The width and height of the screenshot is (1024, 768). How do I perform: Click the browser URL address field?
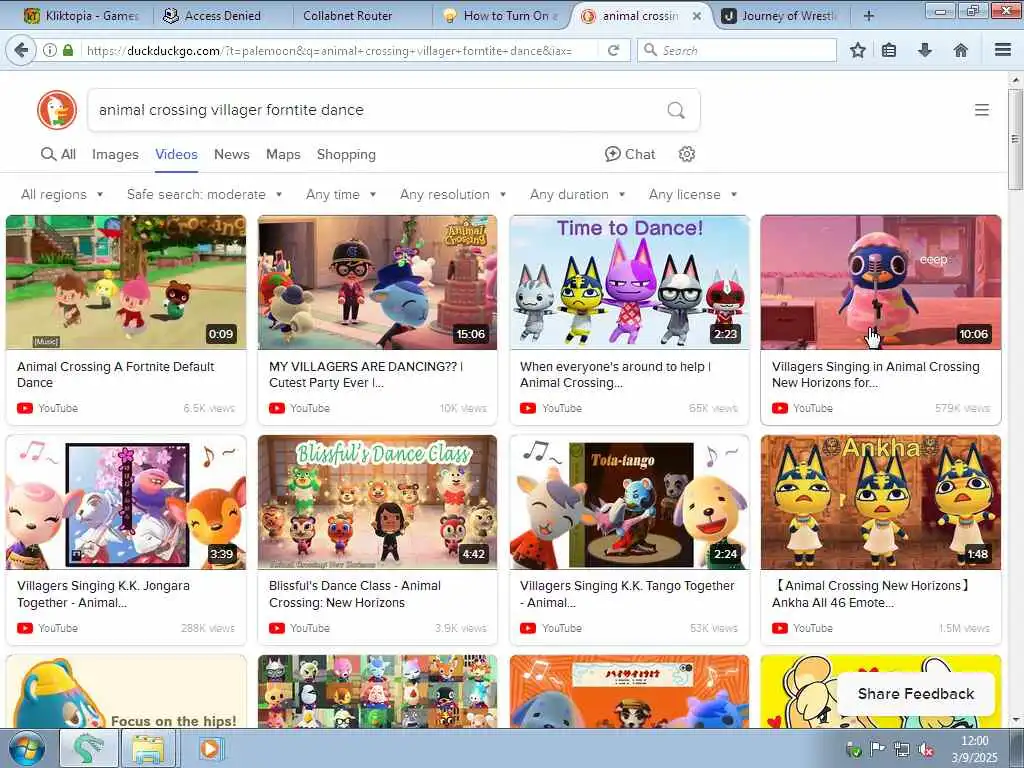(x=340, y=50)
